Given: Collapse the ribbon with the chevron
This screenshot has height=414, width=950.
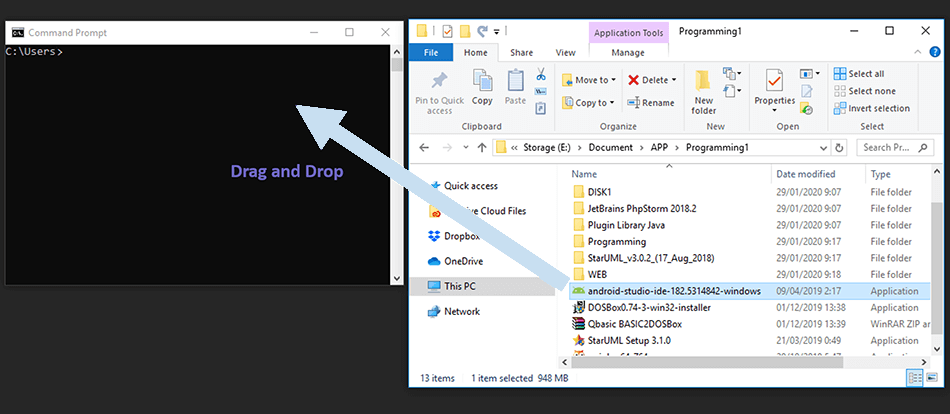Looking at the screenshot, I should (x=919, y=53).
